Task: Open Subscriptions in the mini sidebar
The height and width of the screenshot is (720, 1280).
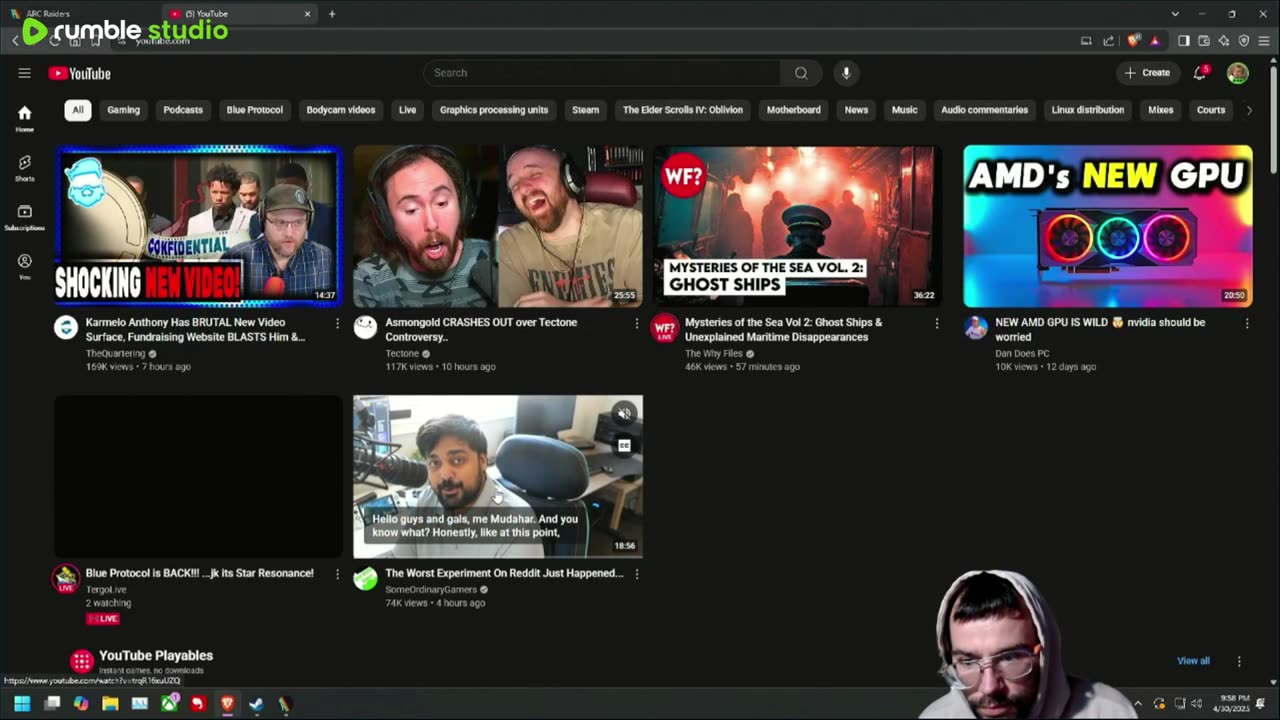Action: 24,217
